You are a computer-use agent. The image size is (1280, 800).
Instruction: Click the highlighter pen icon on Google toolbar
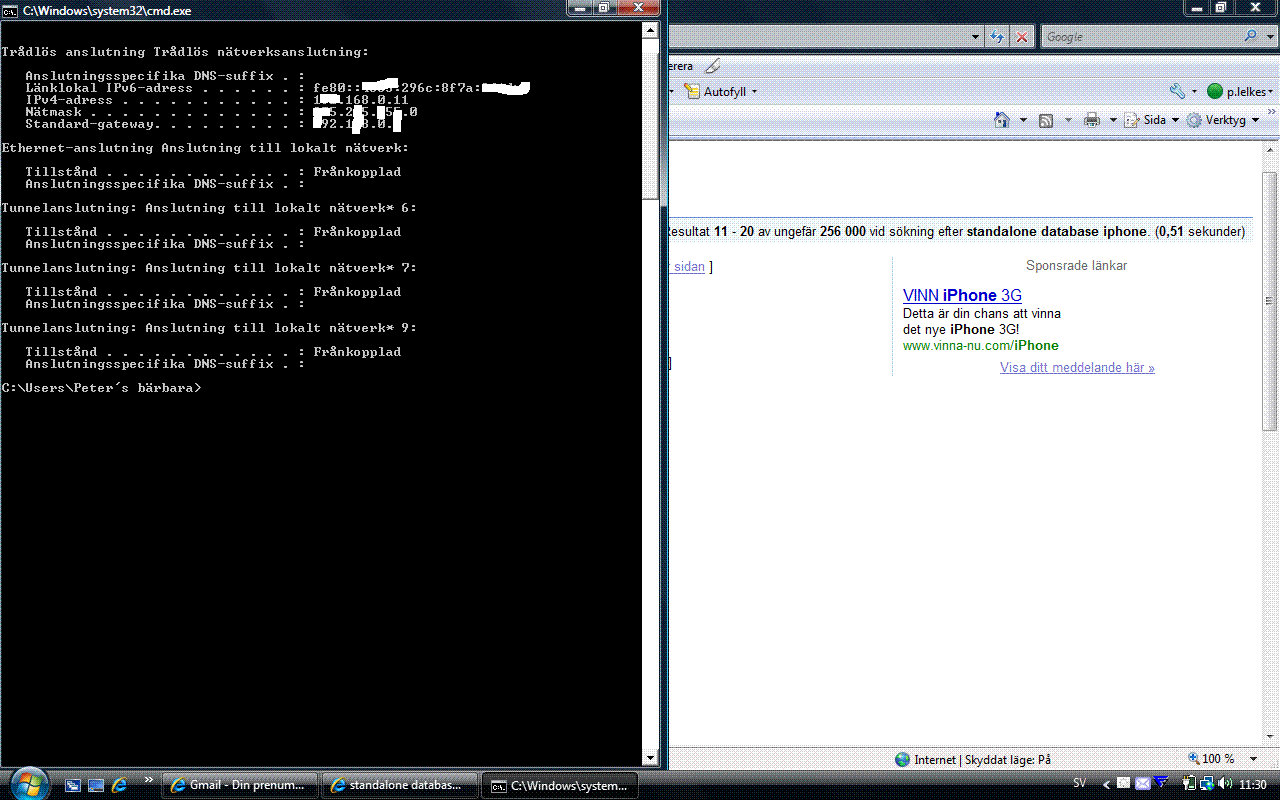tap(712, 66)
